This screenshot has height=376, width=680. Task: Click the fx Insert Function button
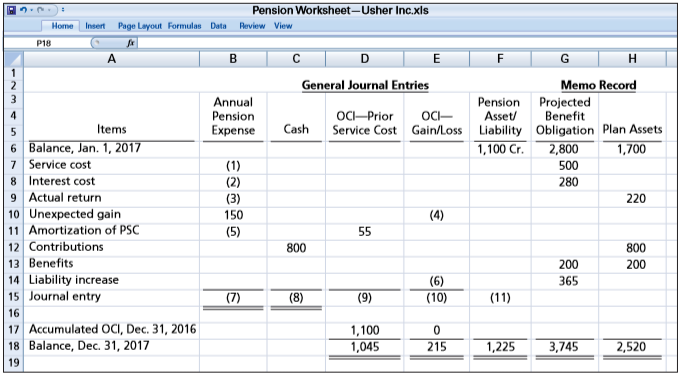pos(130,43)
